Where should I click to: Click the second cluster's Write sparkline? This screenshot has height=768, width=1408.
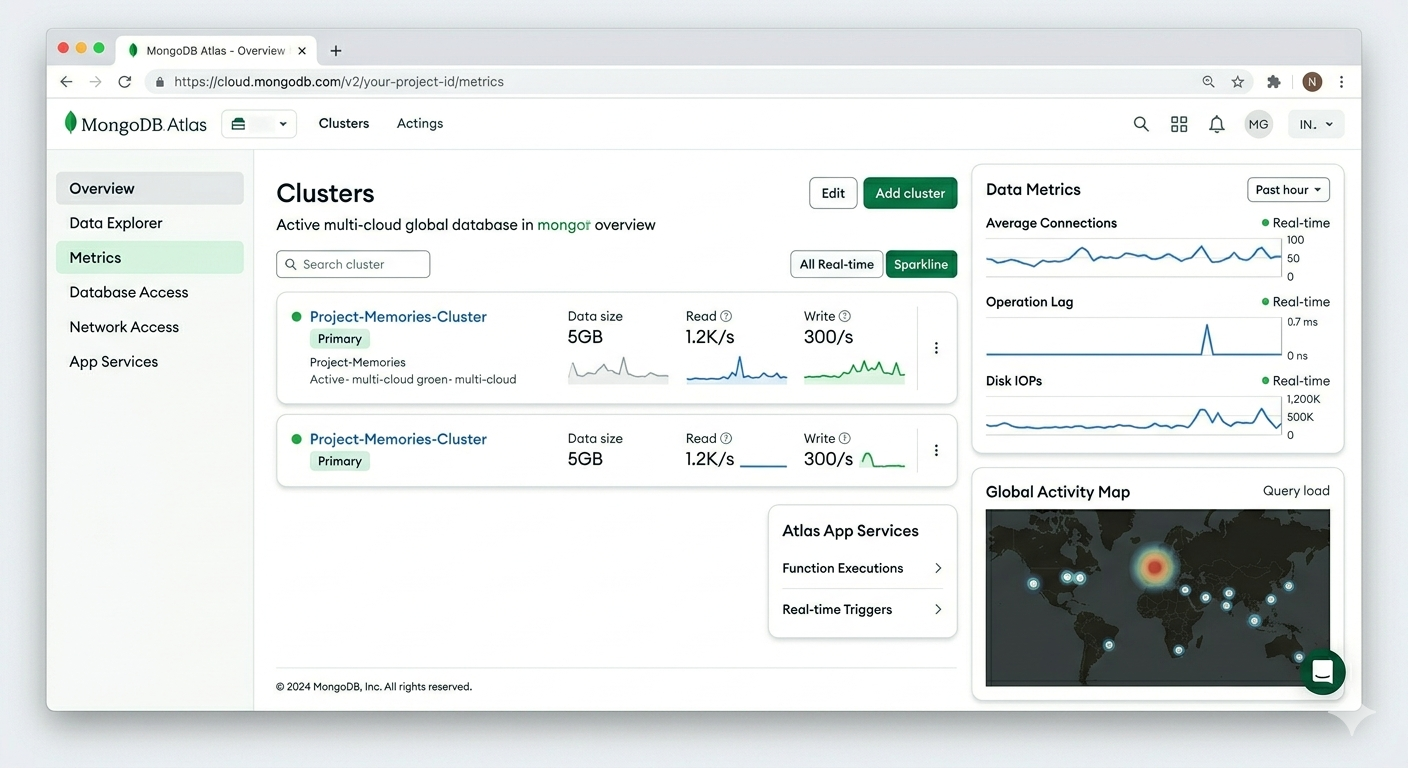click(x=882, y=459)
